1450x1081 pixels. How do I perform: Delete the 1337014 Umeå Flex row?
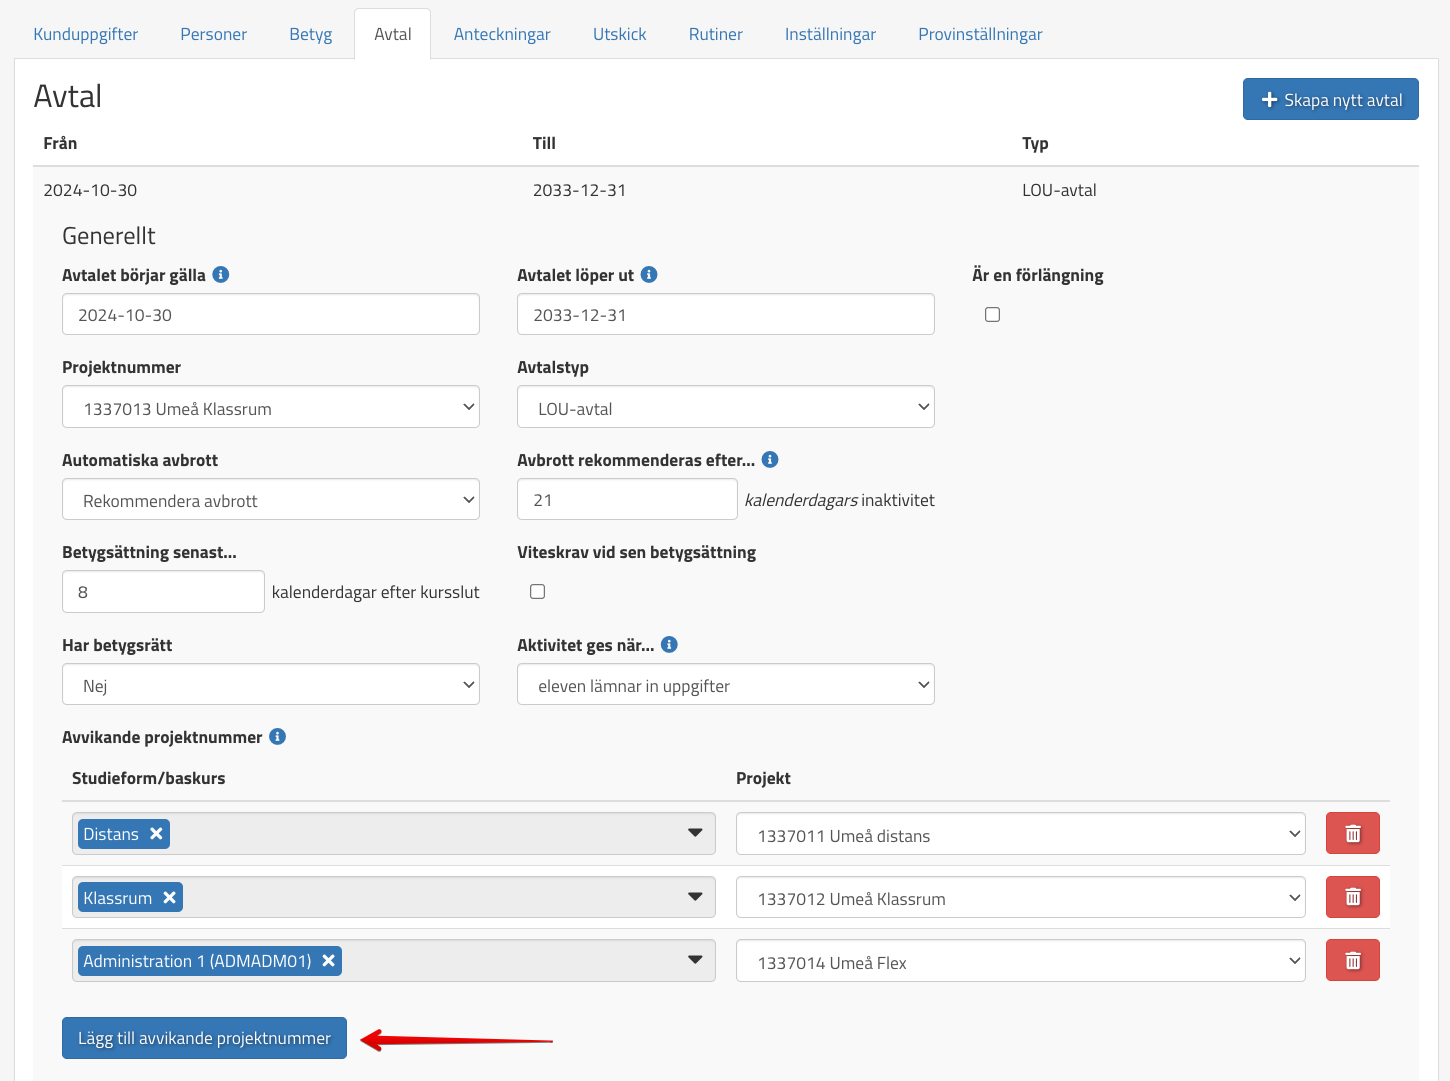1352,961
